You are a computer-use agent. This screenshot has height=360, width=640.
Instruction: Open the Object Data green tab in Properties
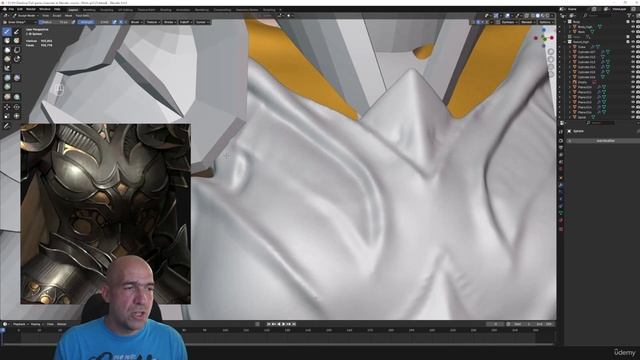561,213
